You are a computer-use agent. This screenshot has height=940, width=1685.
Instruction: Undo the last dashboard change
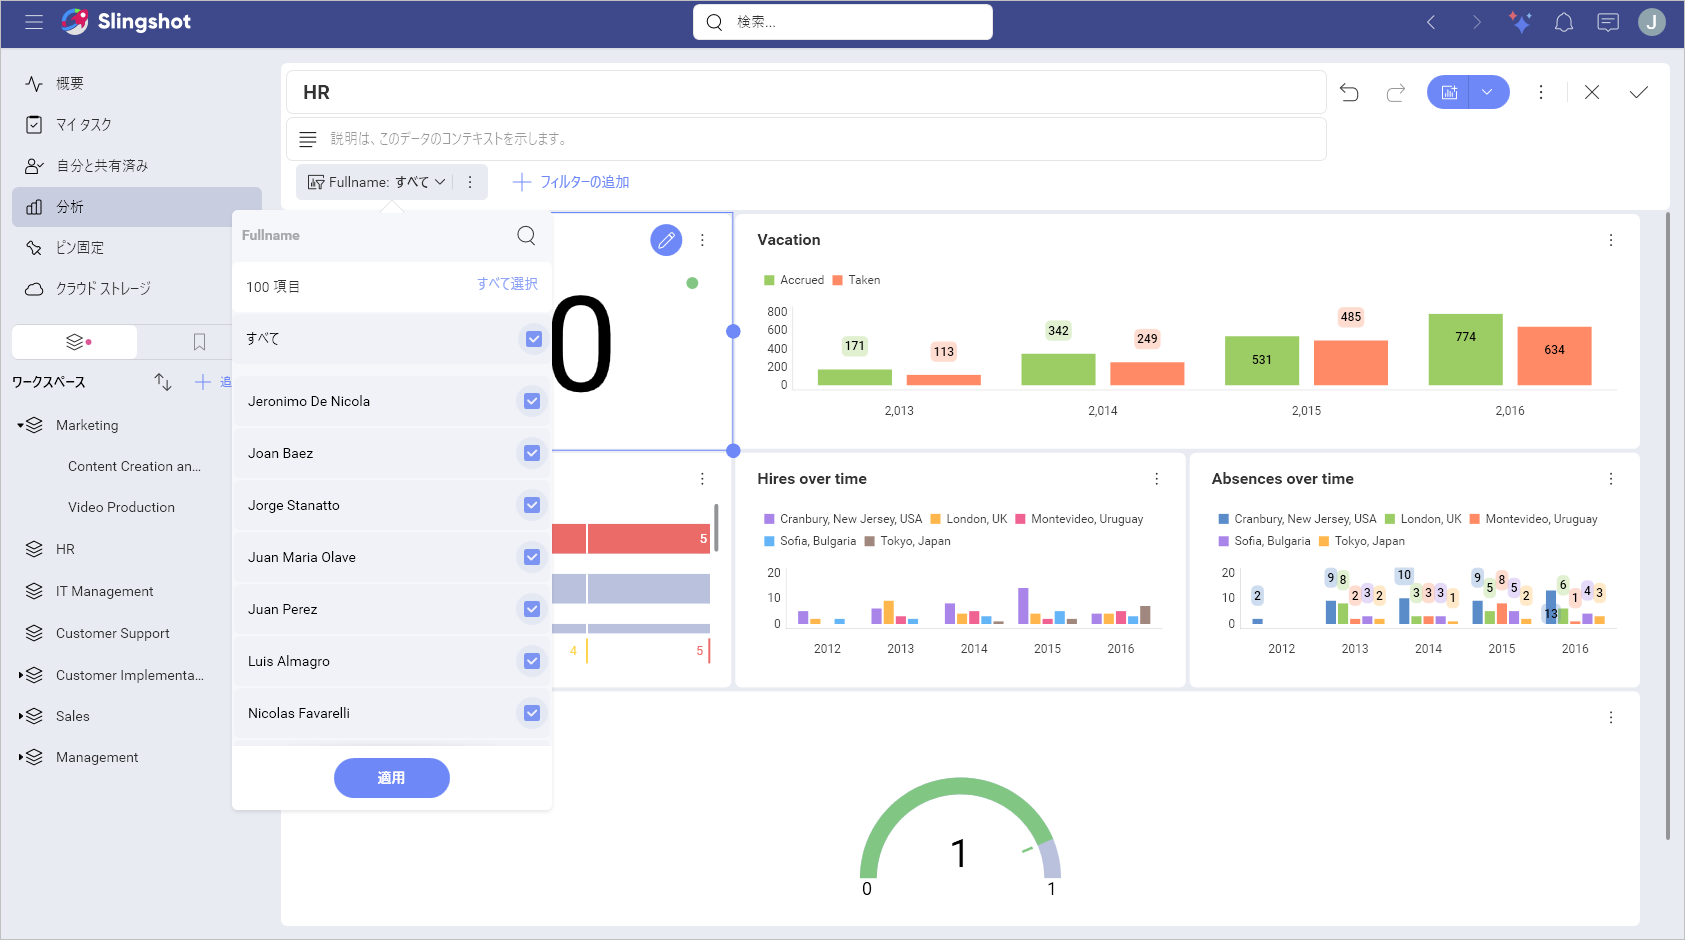tap(1349, 92)
